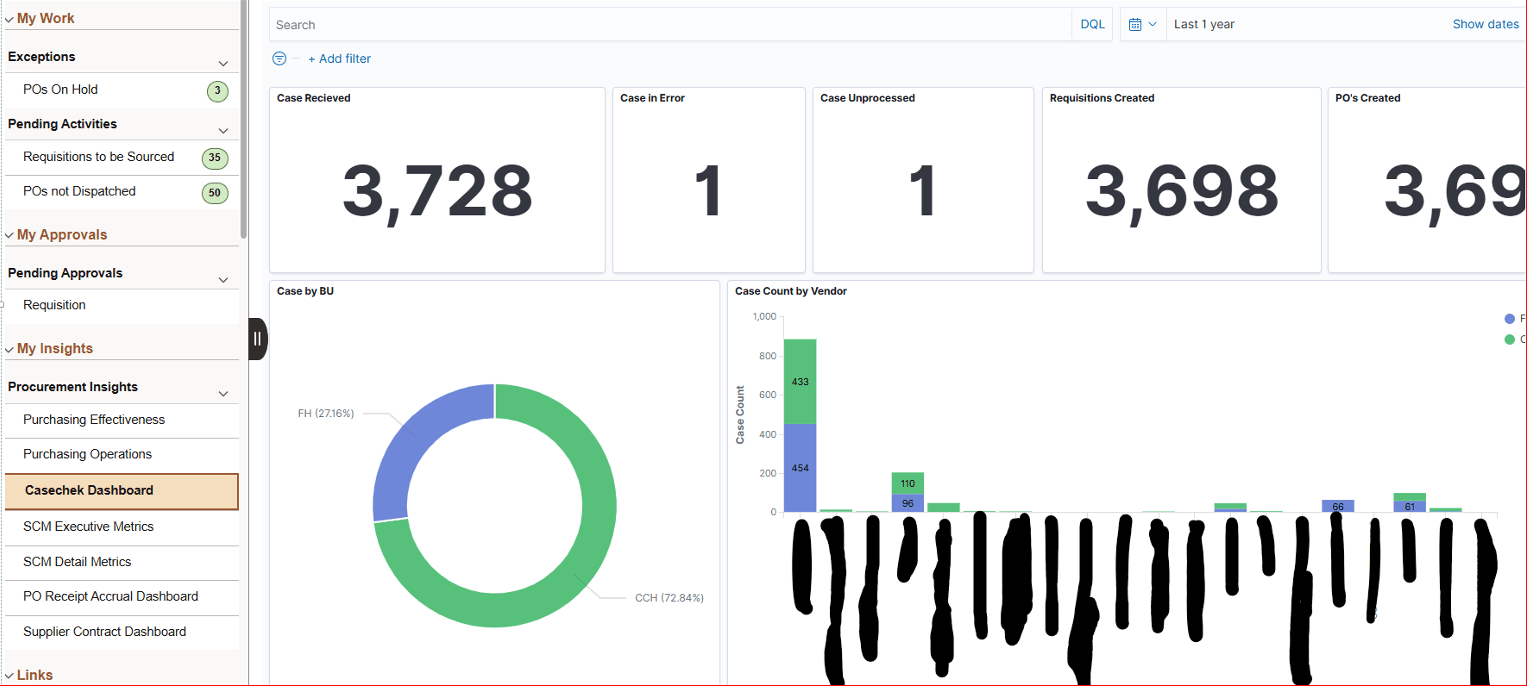
Task: Collapse the My Insights section
Action: [x=9, y=349]
